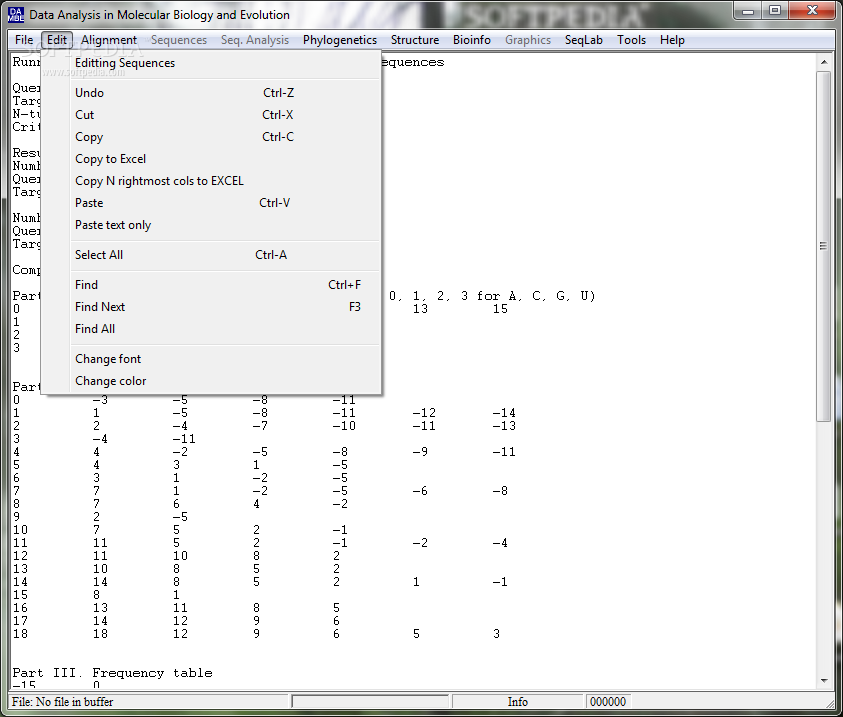The image size is (843, 717).
Task: Select the Find menu entry
Action: pyautogui.click(x=211, y=284)
